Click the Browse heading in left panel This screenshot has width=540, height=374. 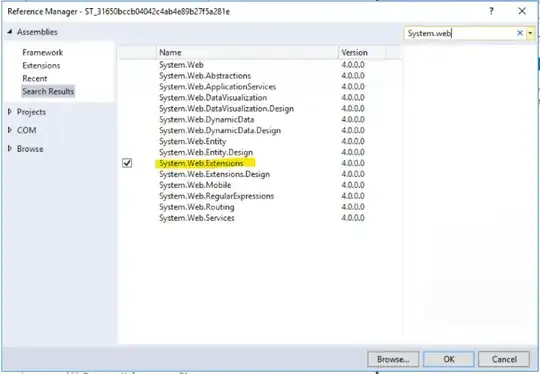[30, 149]
